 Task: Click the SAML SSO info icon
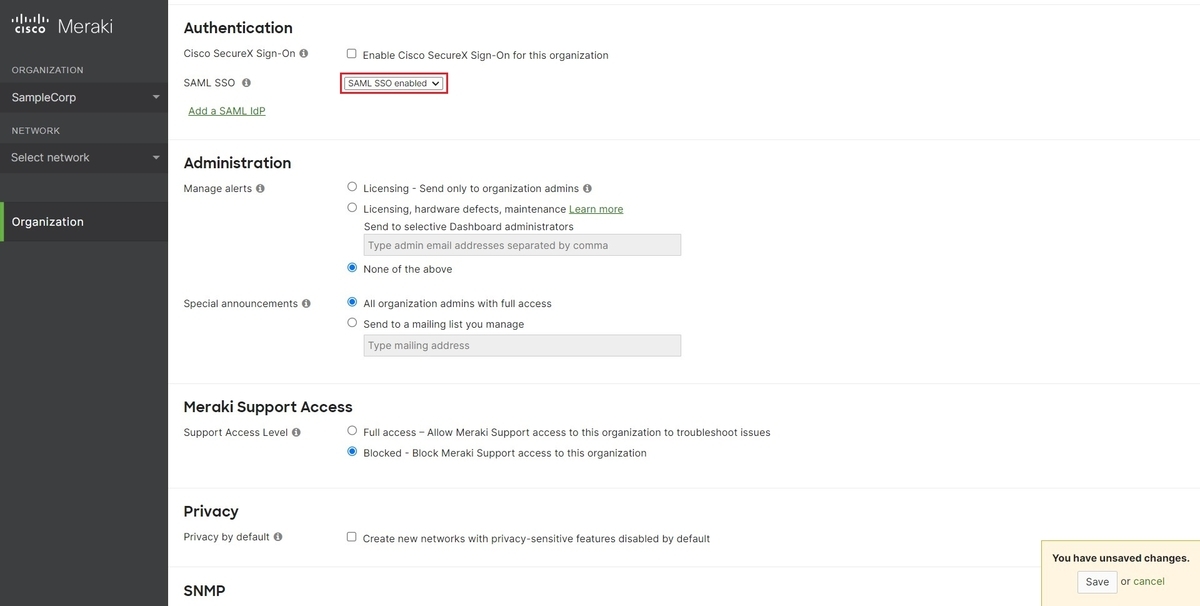[x=246, y=83]
